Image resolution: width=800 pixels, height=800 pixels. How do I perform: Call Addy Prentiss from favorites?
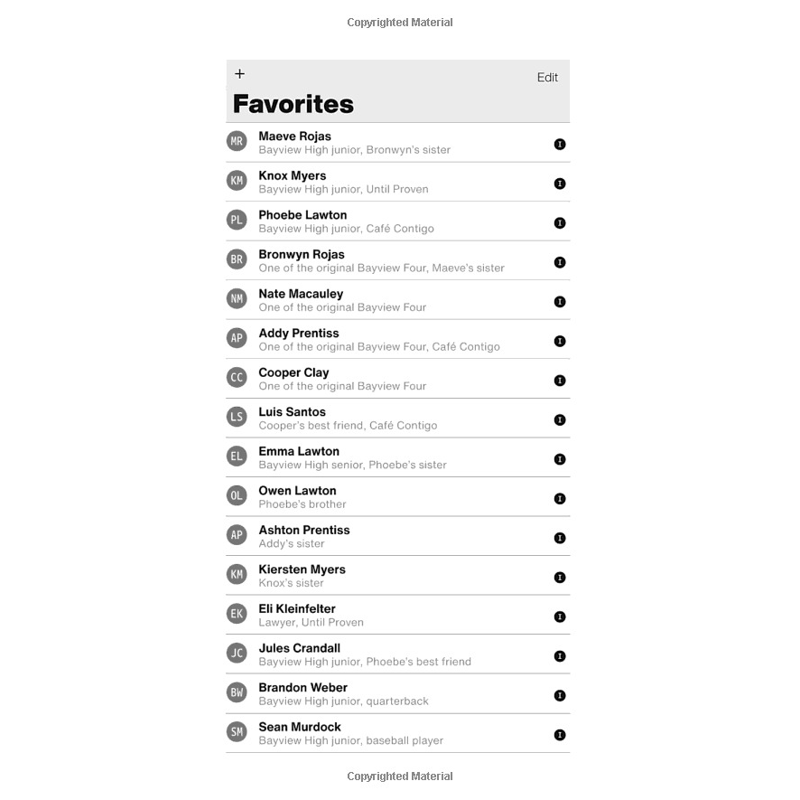(398, 339)
